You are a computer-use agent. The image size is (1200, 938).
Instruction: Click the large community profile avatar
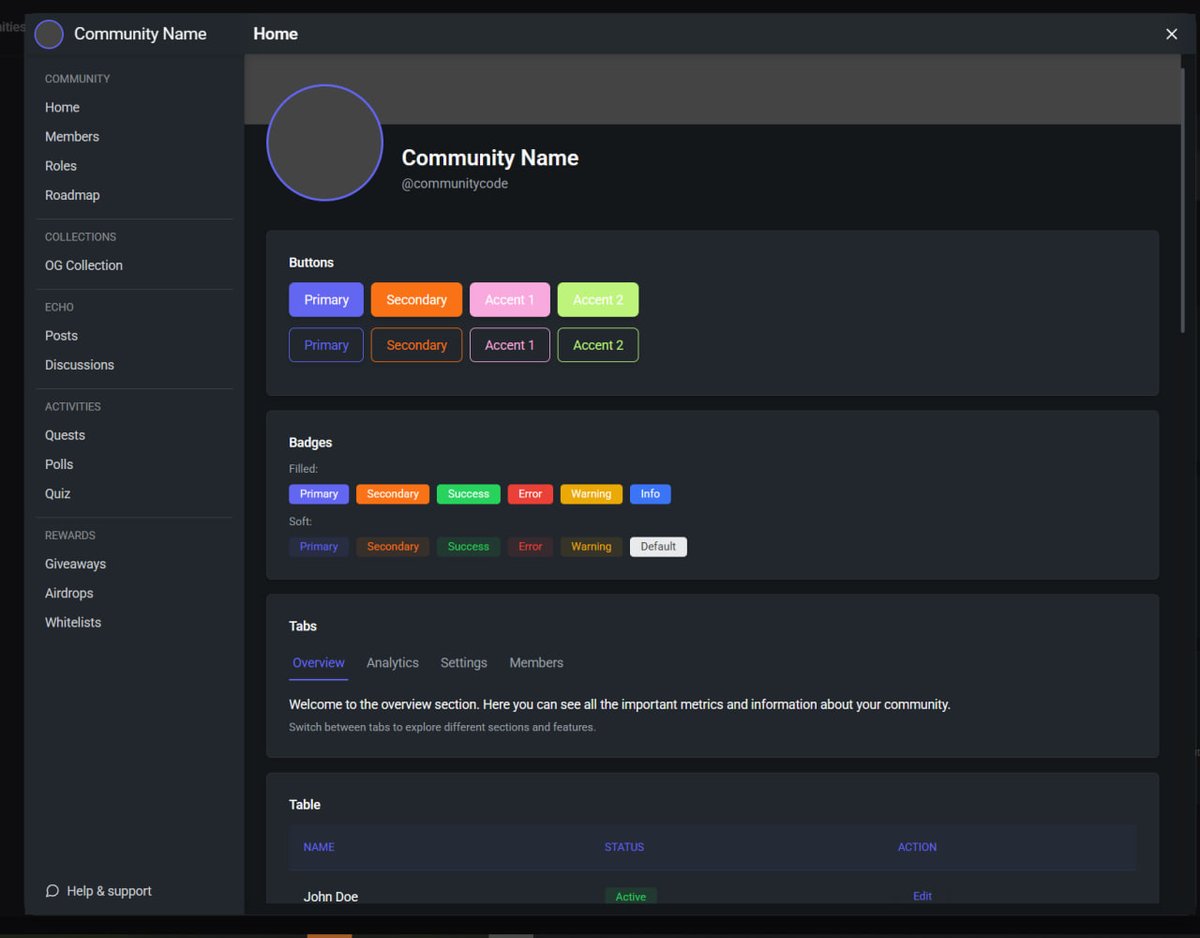pyautogui.click(x=325, y=143)
